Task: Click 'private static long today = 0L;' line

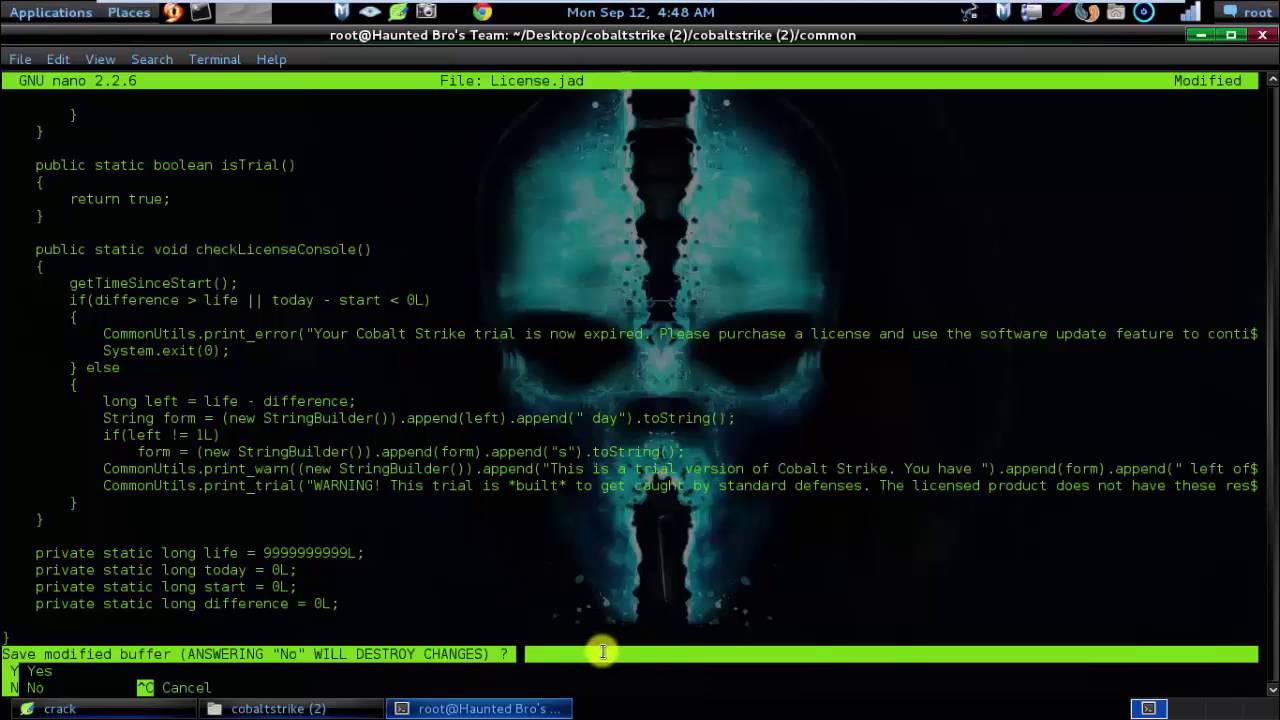Action: 166,570
